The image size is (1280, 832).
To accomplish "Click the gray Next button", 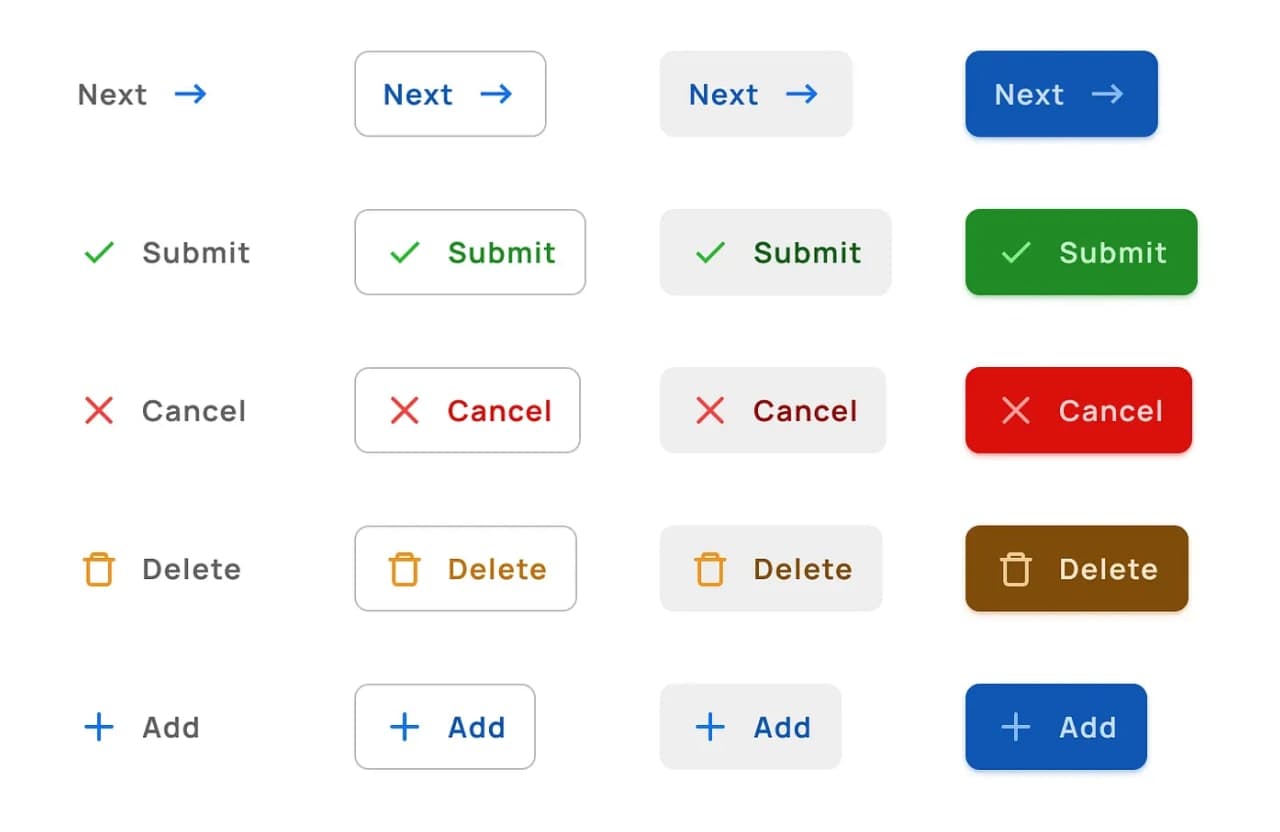I will [x=756, y=94].
